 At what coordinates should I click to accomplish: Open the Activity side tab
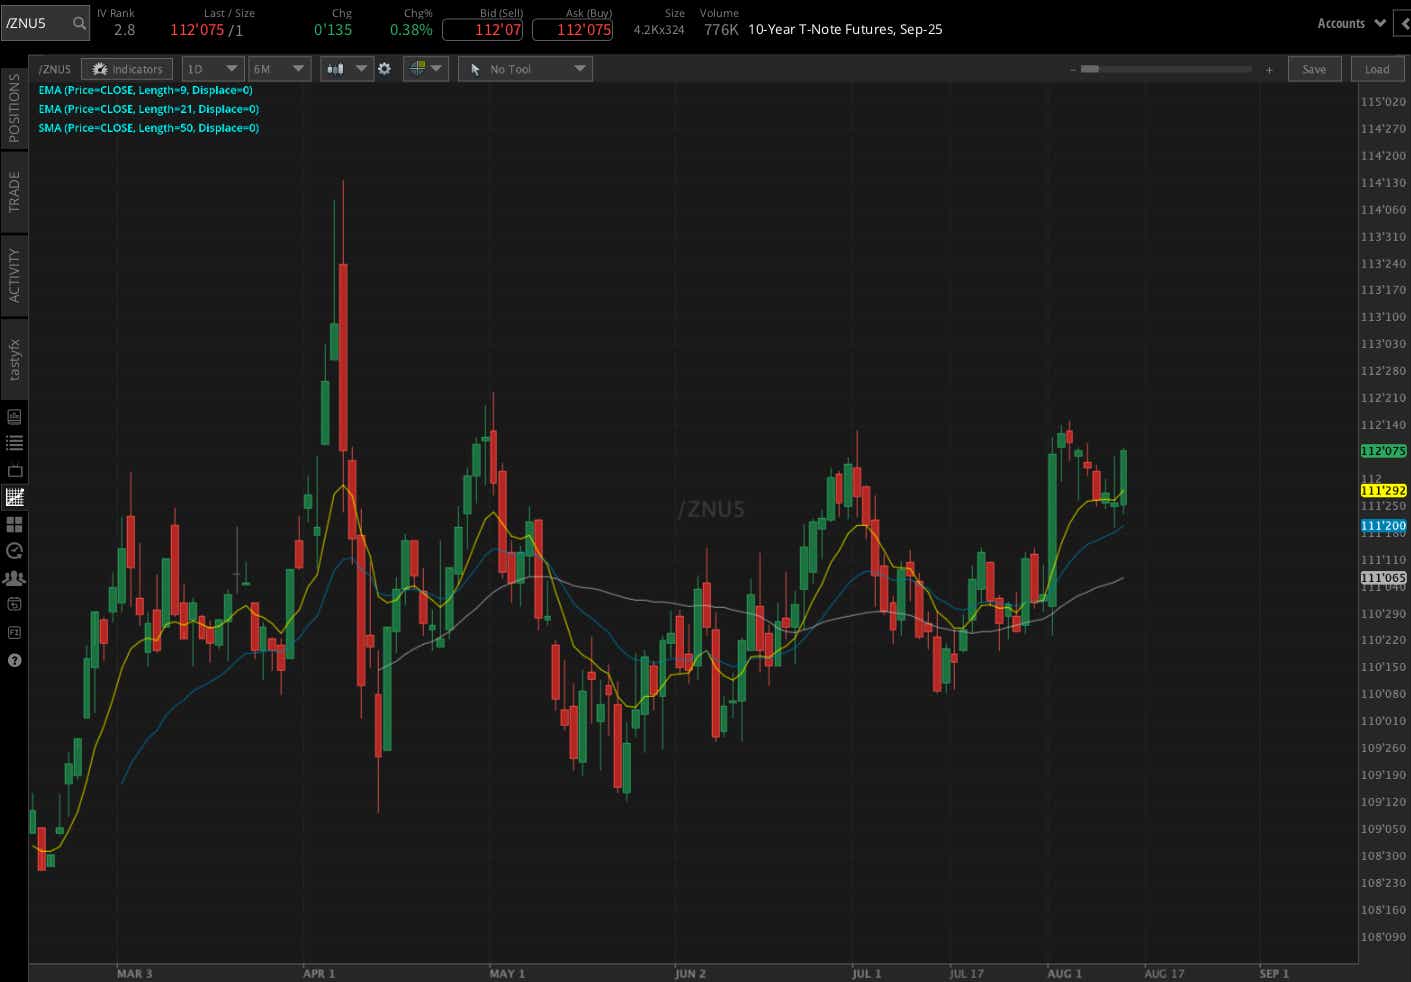tap(14, 275)
